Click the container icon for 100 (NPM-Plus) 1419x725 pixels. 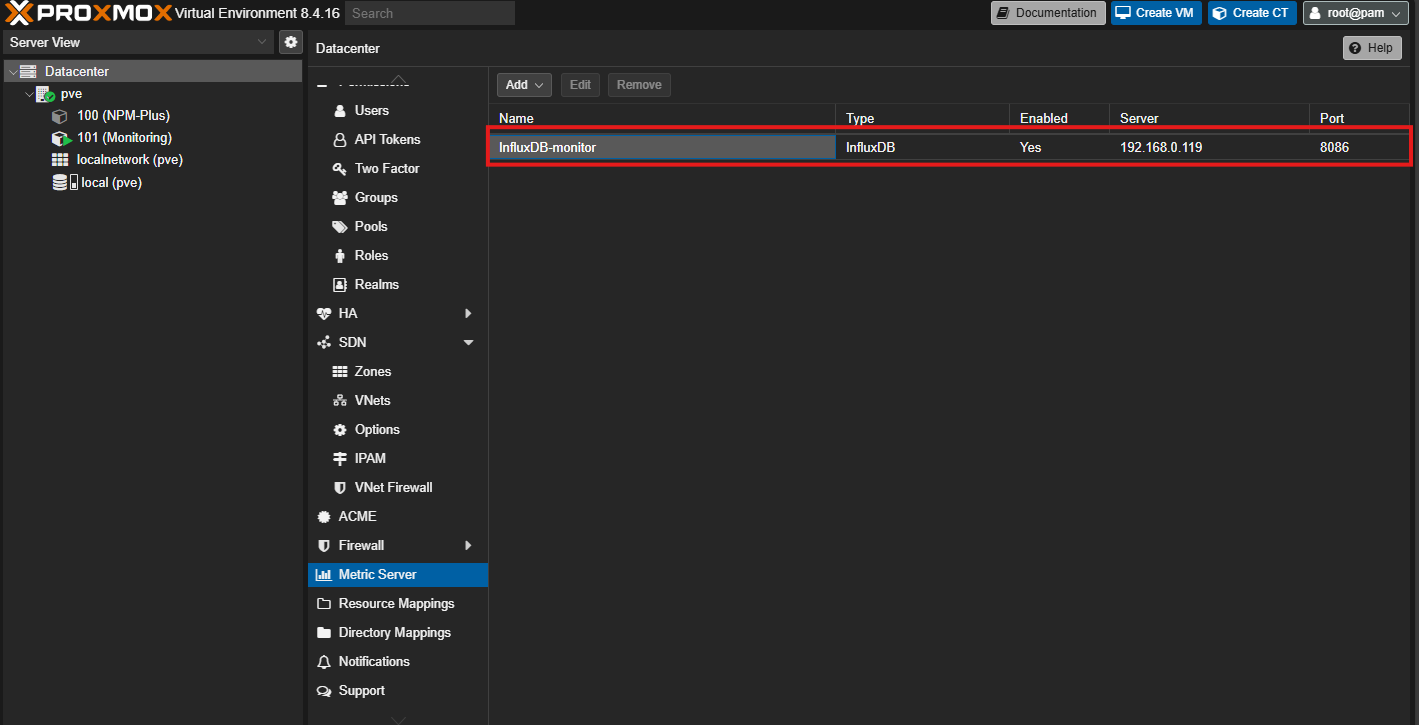pyautogui.click(x=60, y=116)
